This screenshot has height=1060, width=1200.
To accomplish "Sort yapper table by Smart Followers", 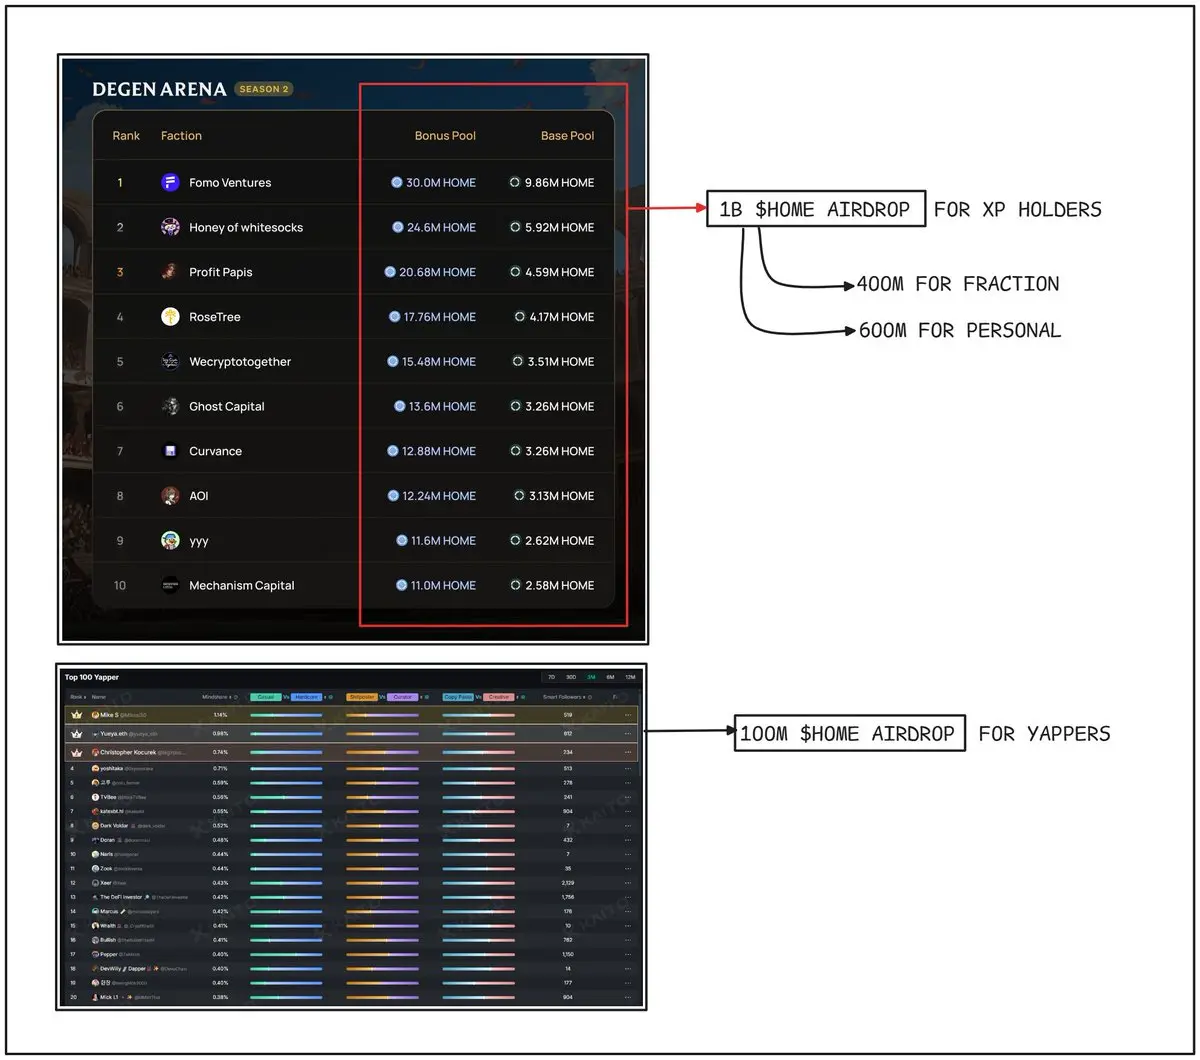I will tap(563, 697).
